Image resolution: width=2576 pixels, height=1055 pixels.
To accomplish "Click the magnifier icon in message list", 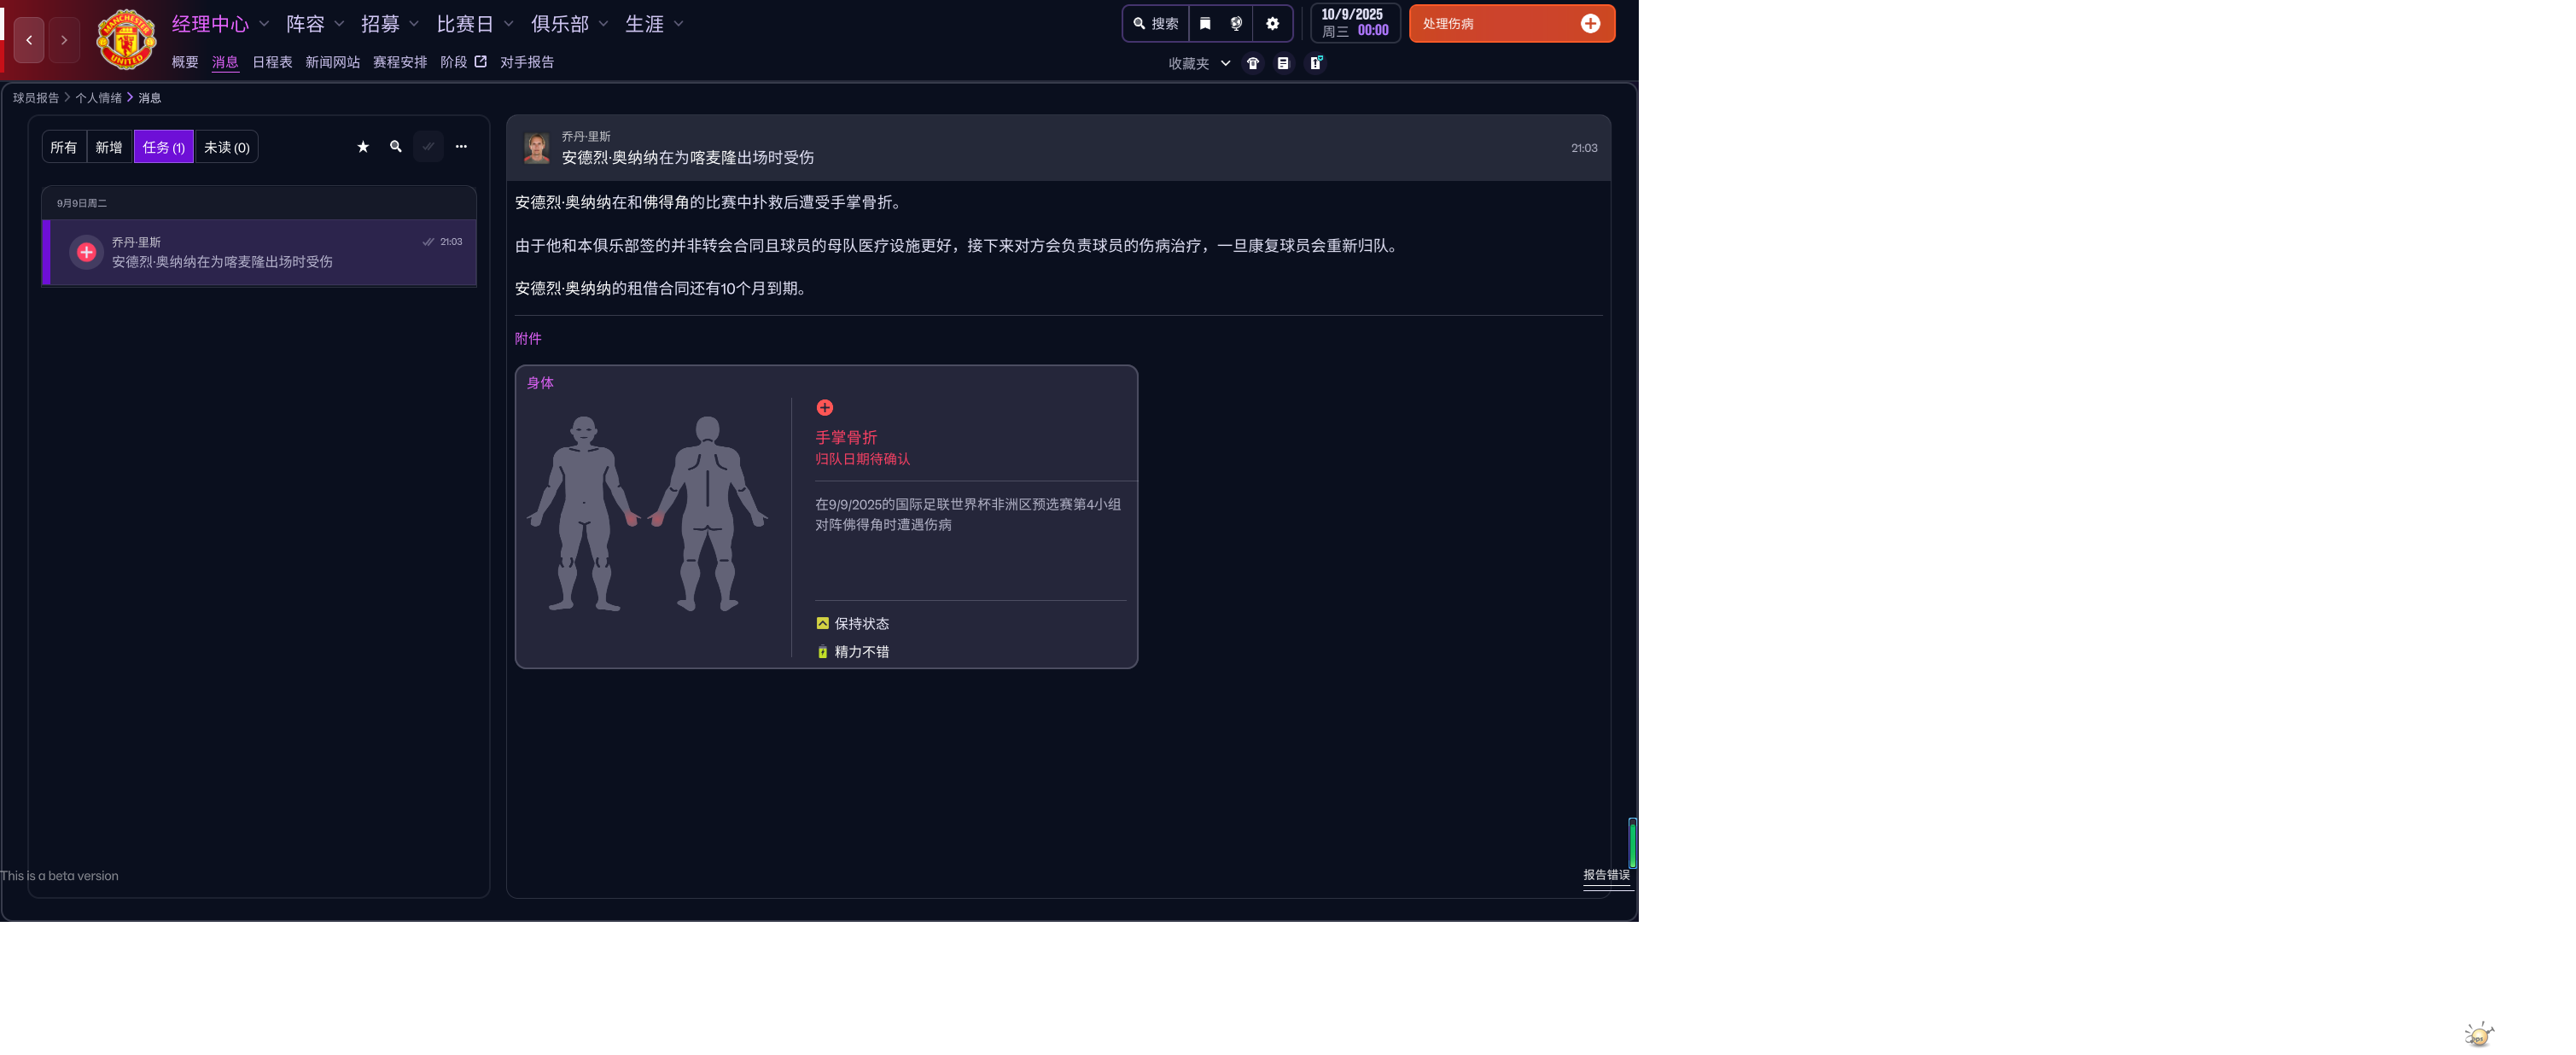I will pos(396,147).
